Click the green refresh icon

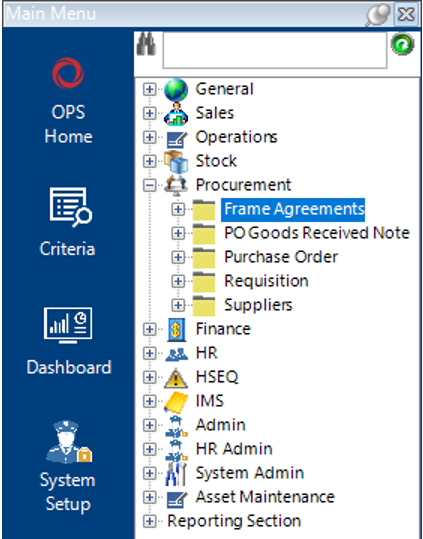pyautogui.click(x=403, y=44)
